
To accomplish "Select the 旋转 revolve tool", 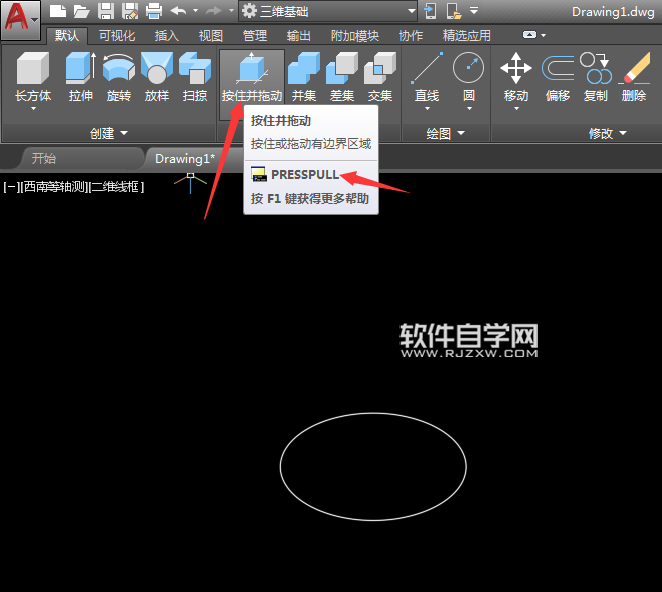I will (119, 77).
